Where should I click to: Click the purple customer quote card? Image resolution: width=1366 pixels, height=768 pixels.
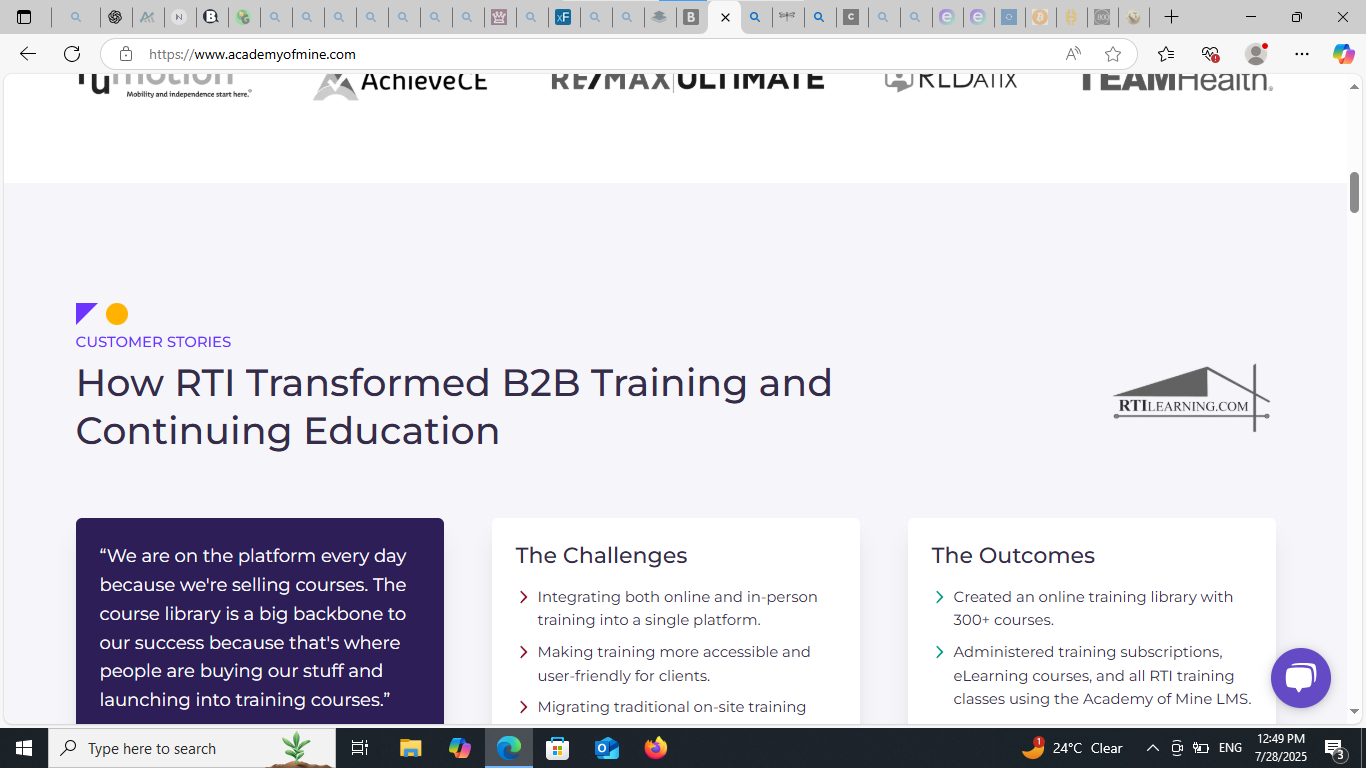pyautogui.click(x=260, y=621)
